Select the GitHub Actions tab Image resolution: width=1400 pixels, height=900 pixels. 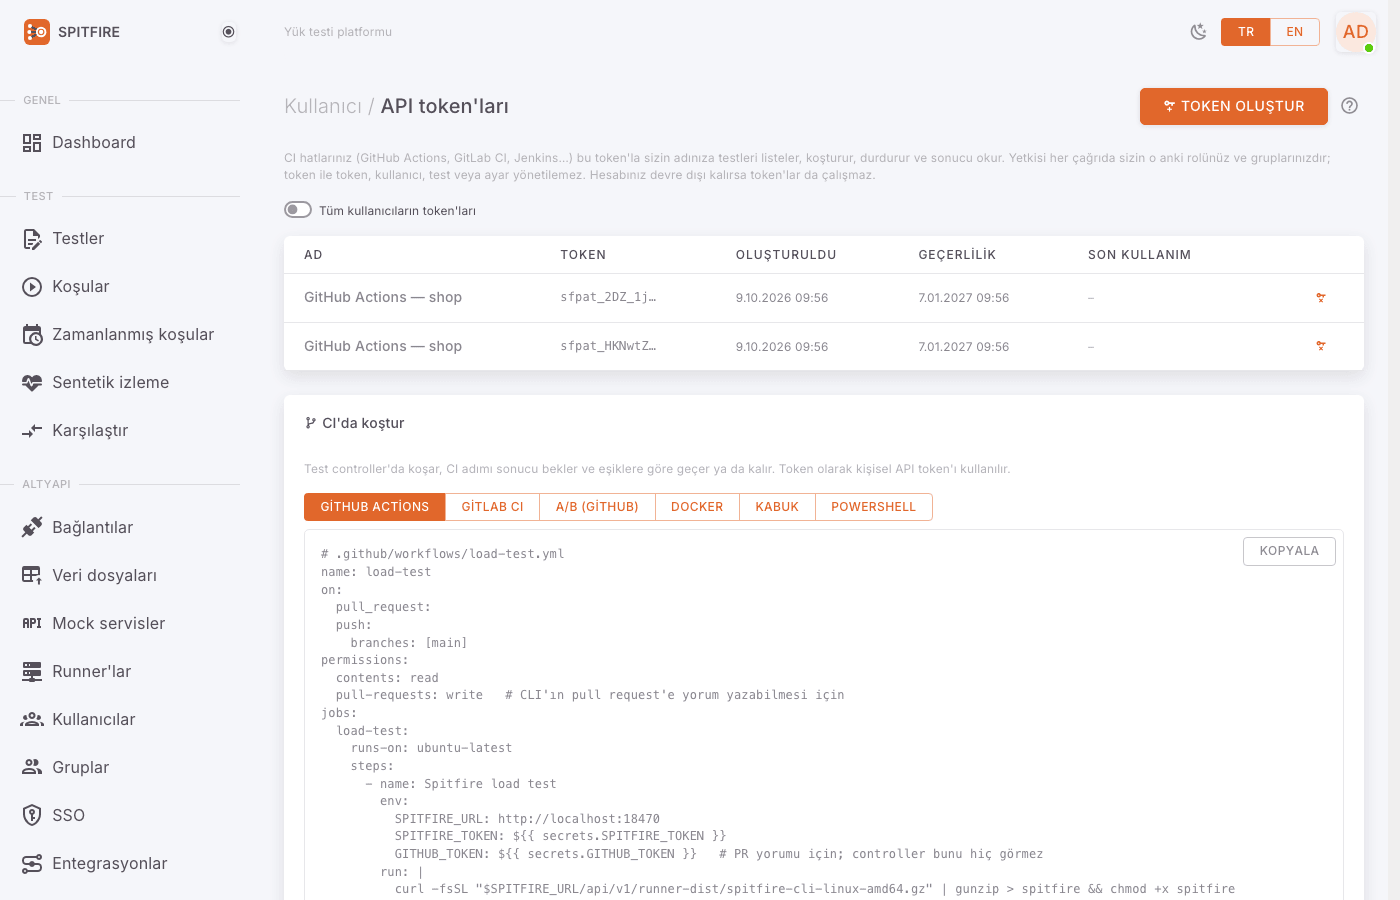coord(375,507)
